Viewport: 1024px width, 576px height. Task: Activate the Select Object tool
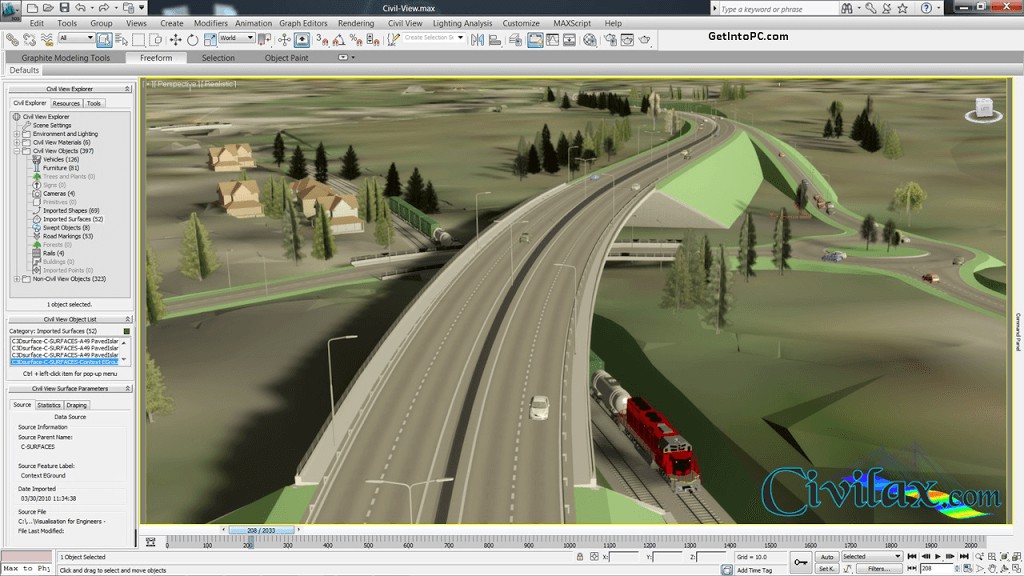[x=104, y=40]
